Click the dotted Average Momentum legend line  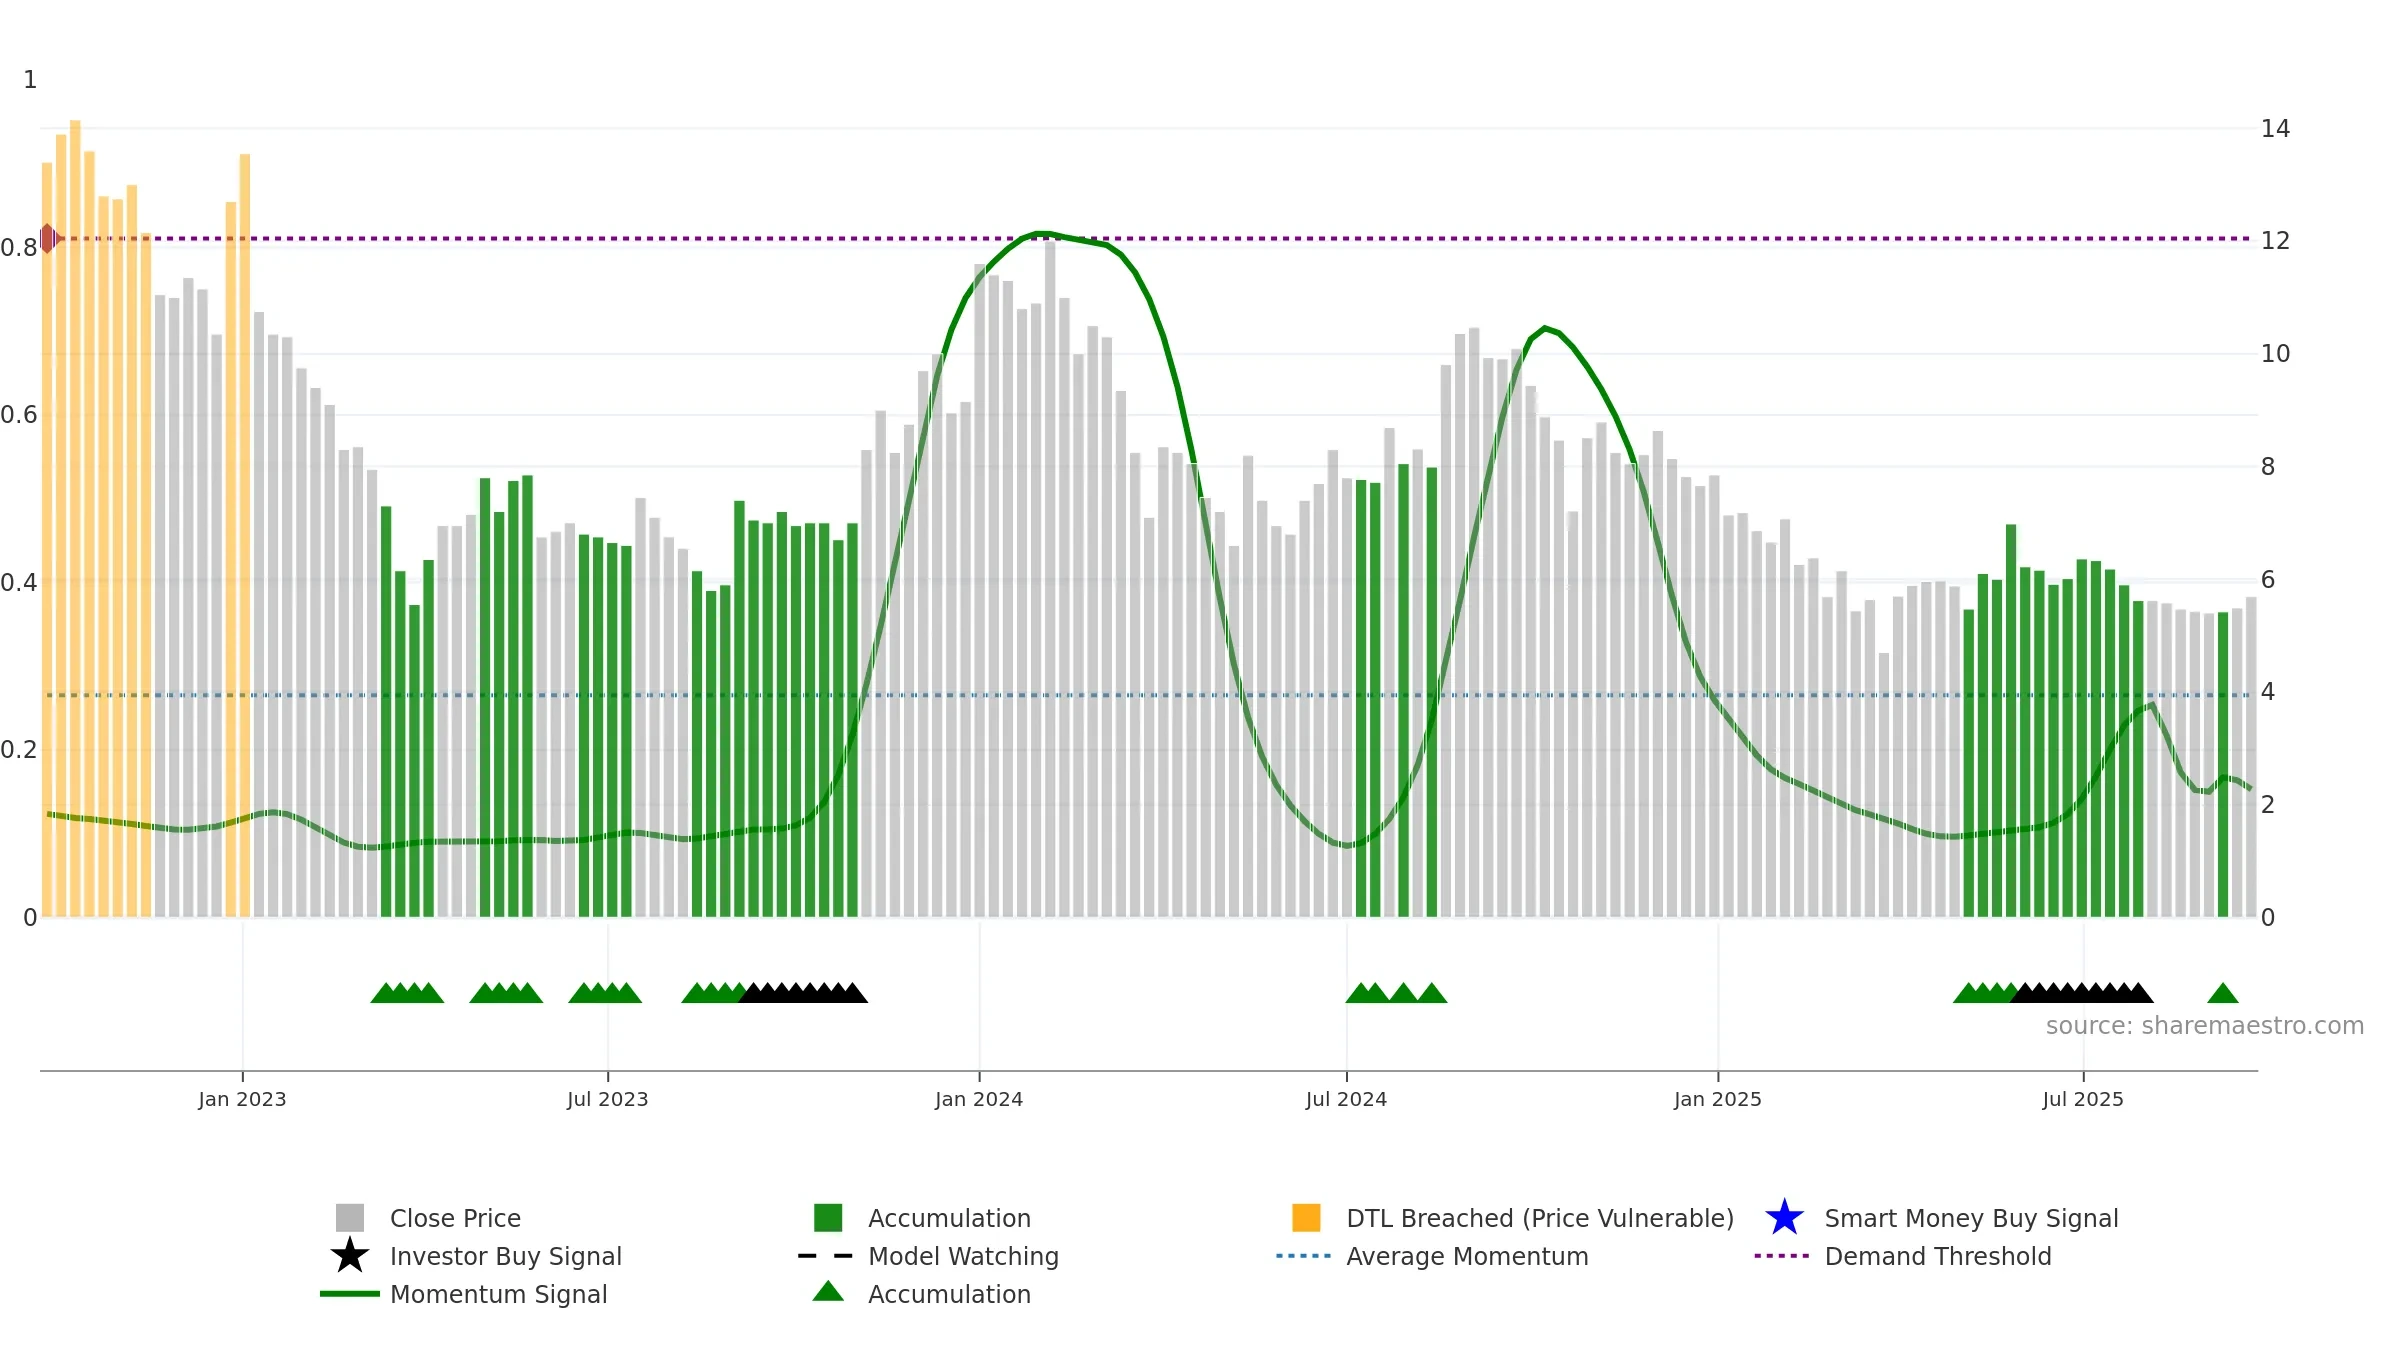pyautogui.click(x=1303, y=1255)
